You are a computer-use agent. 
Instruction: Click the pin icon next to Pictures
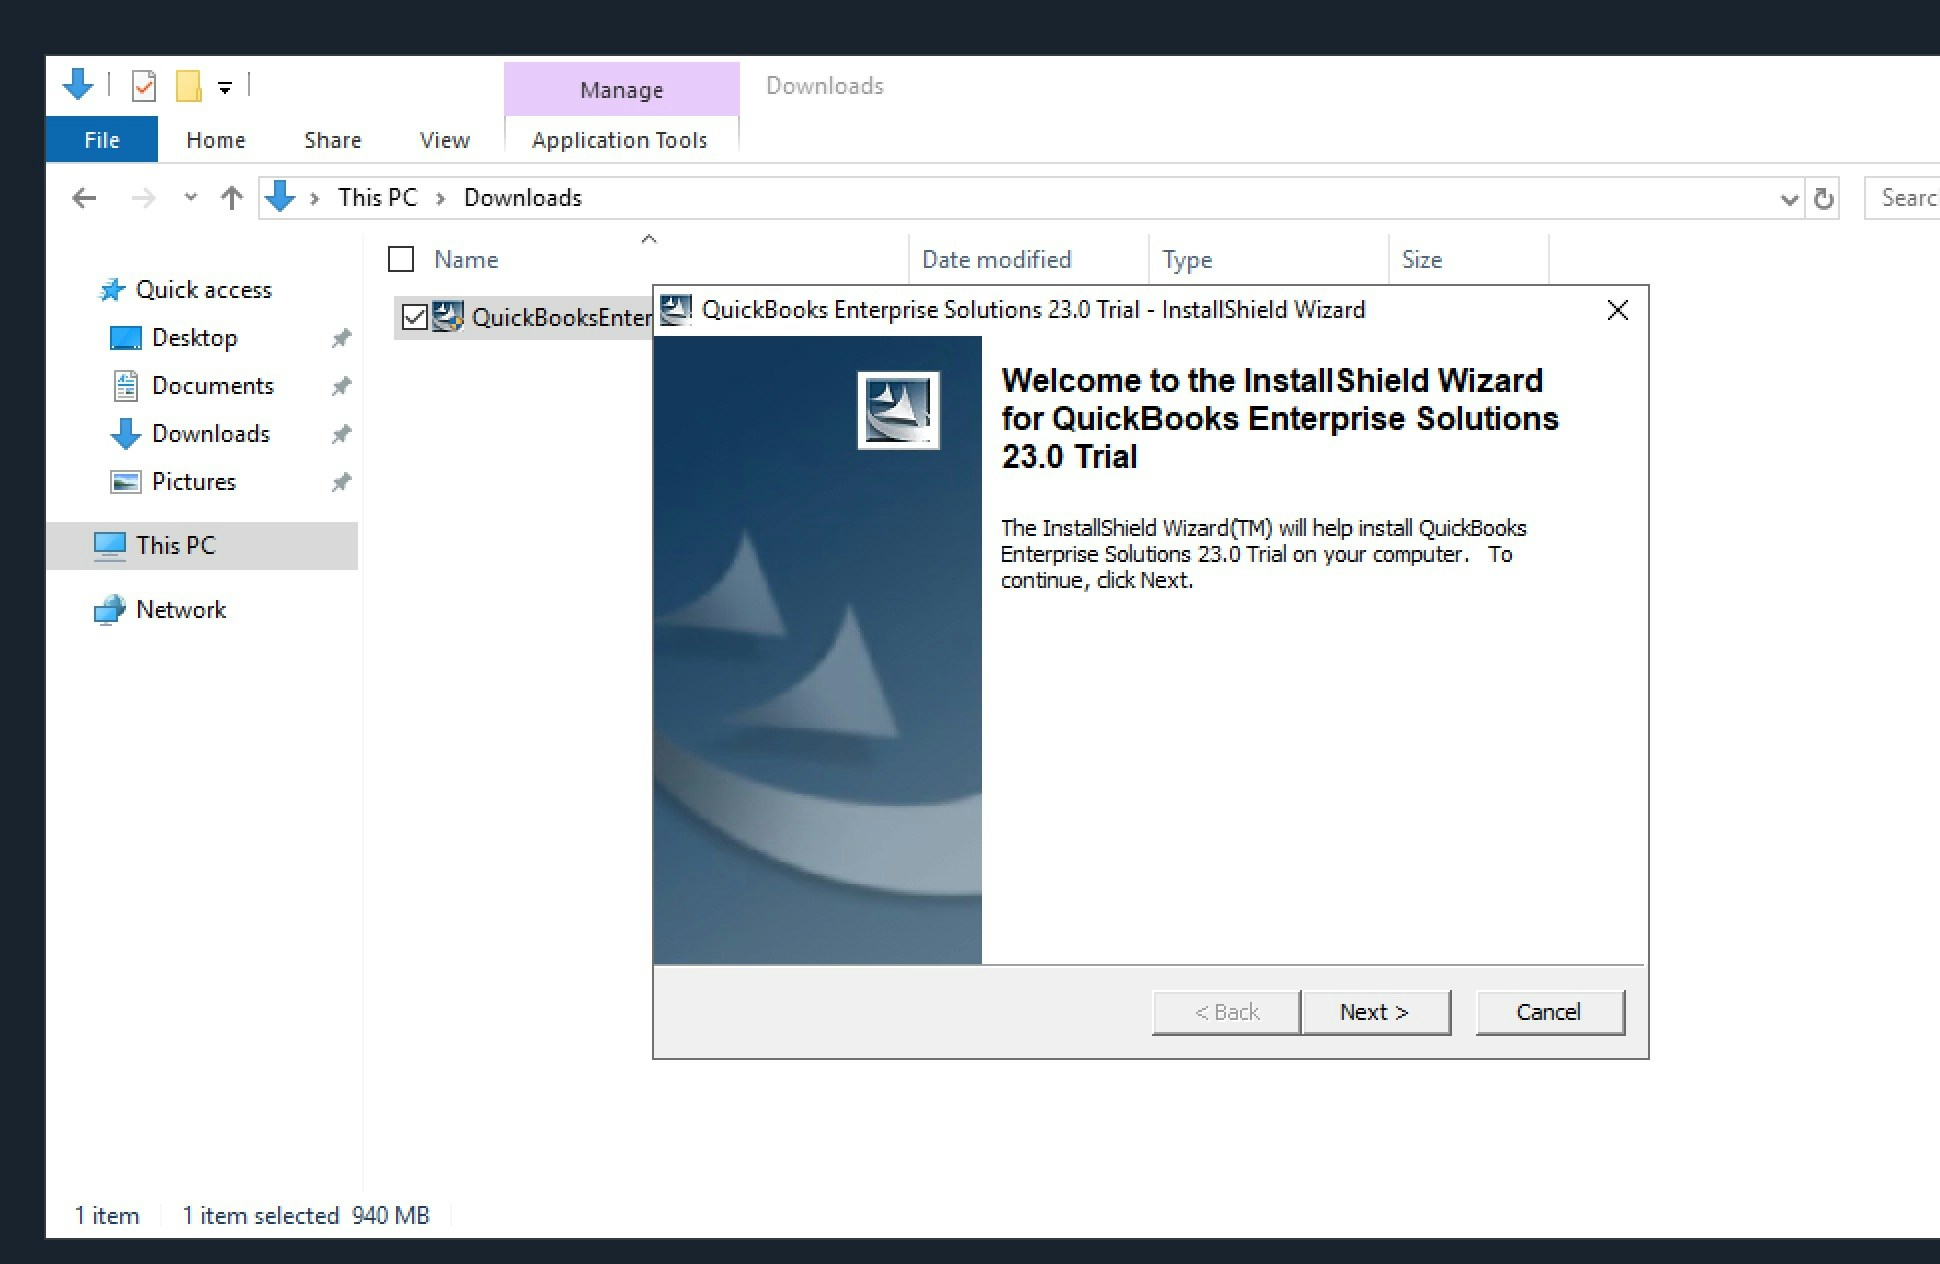tap(341, 482)
